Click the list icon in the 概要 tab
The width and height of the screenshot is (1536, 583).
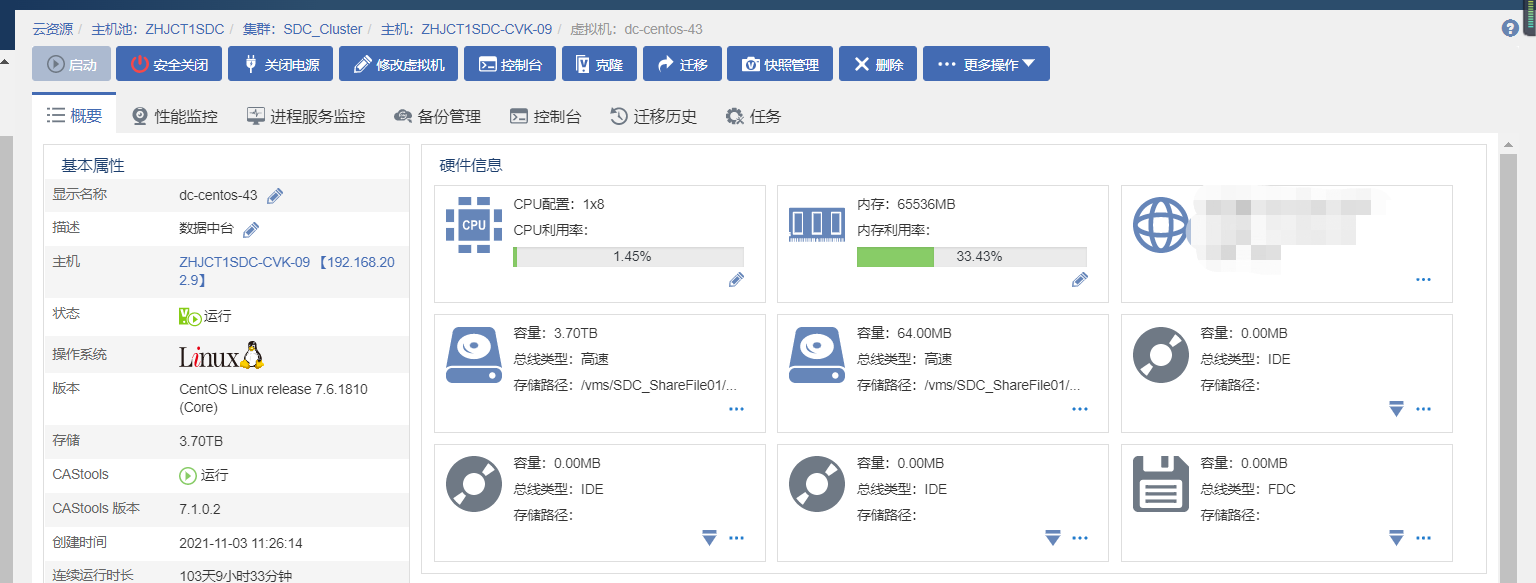[x=56, y=115]
